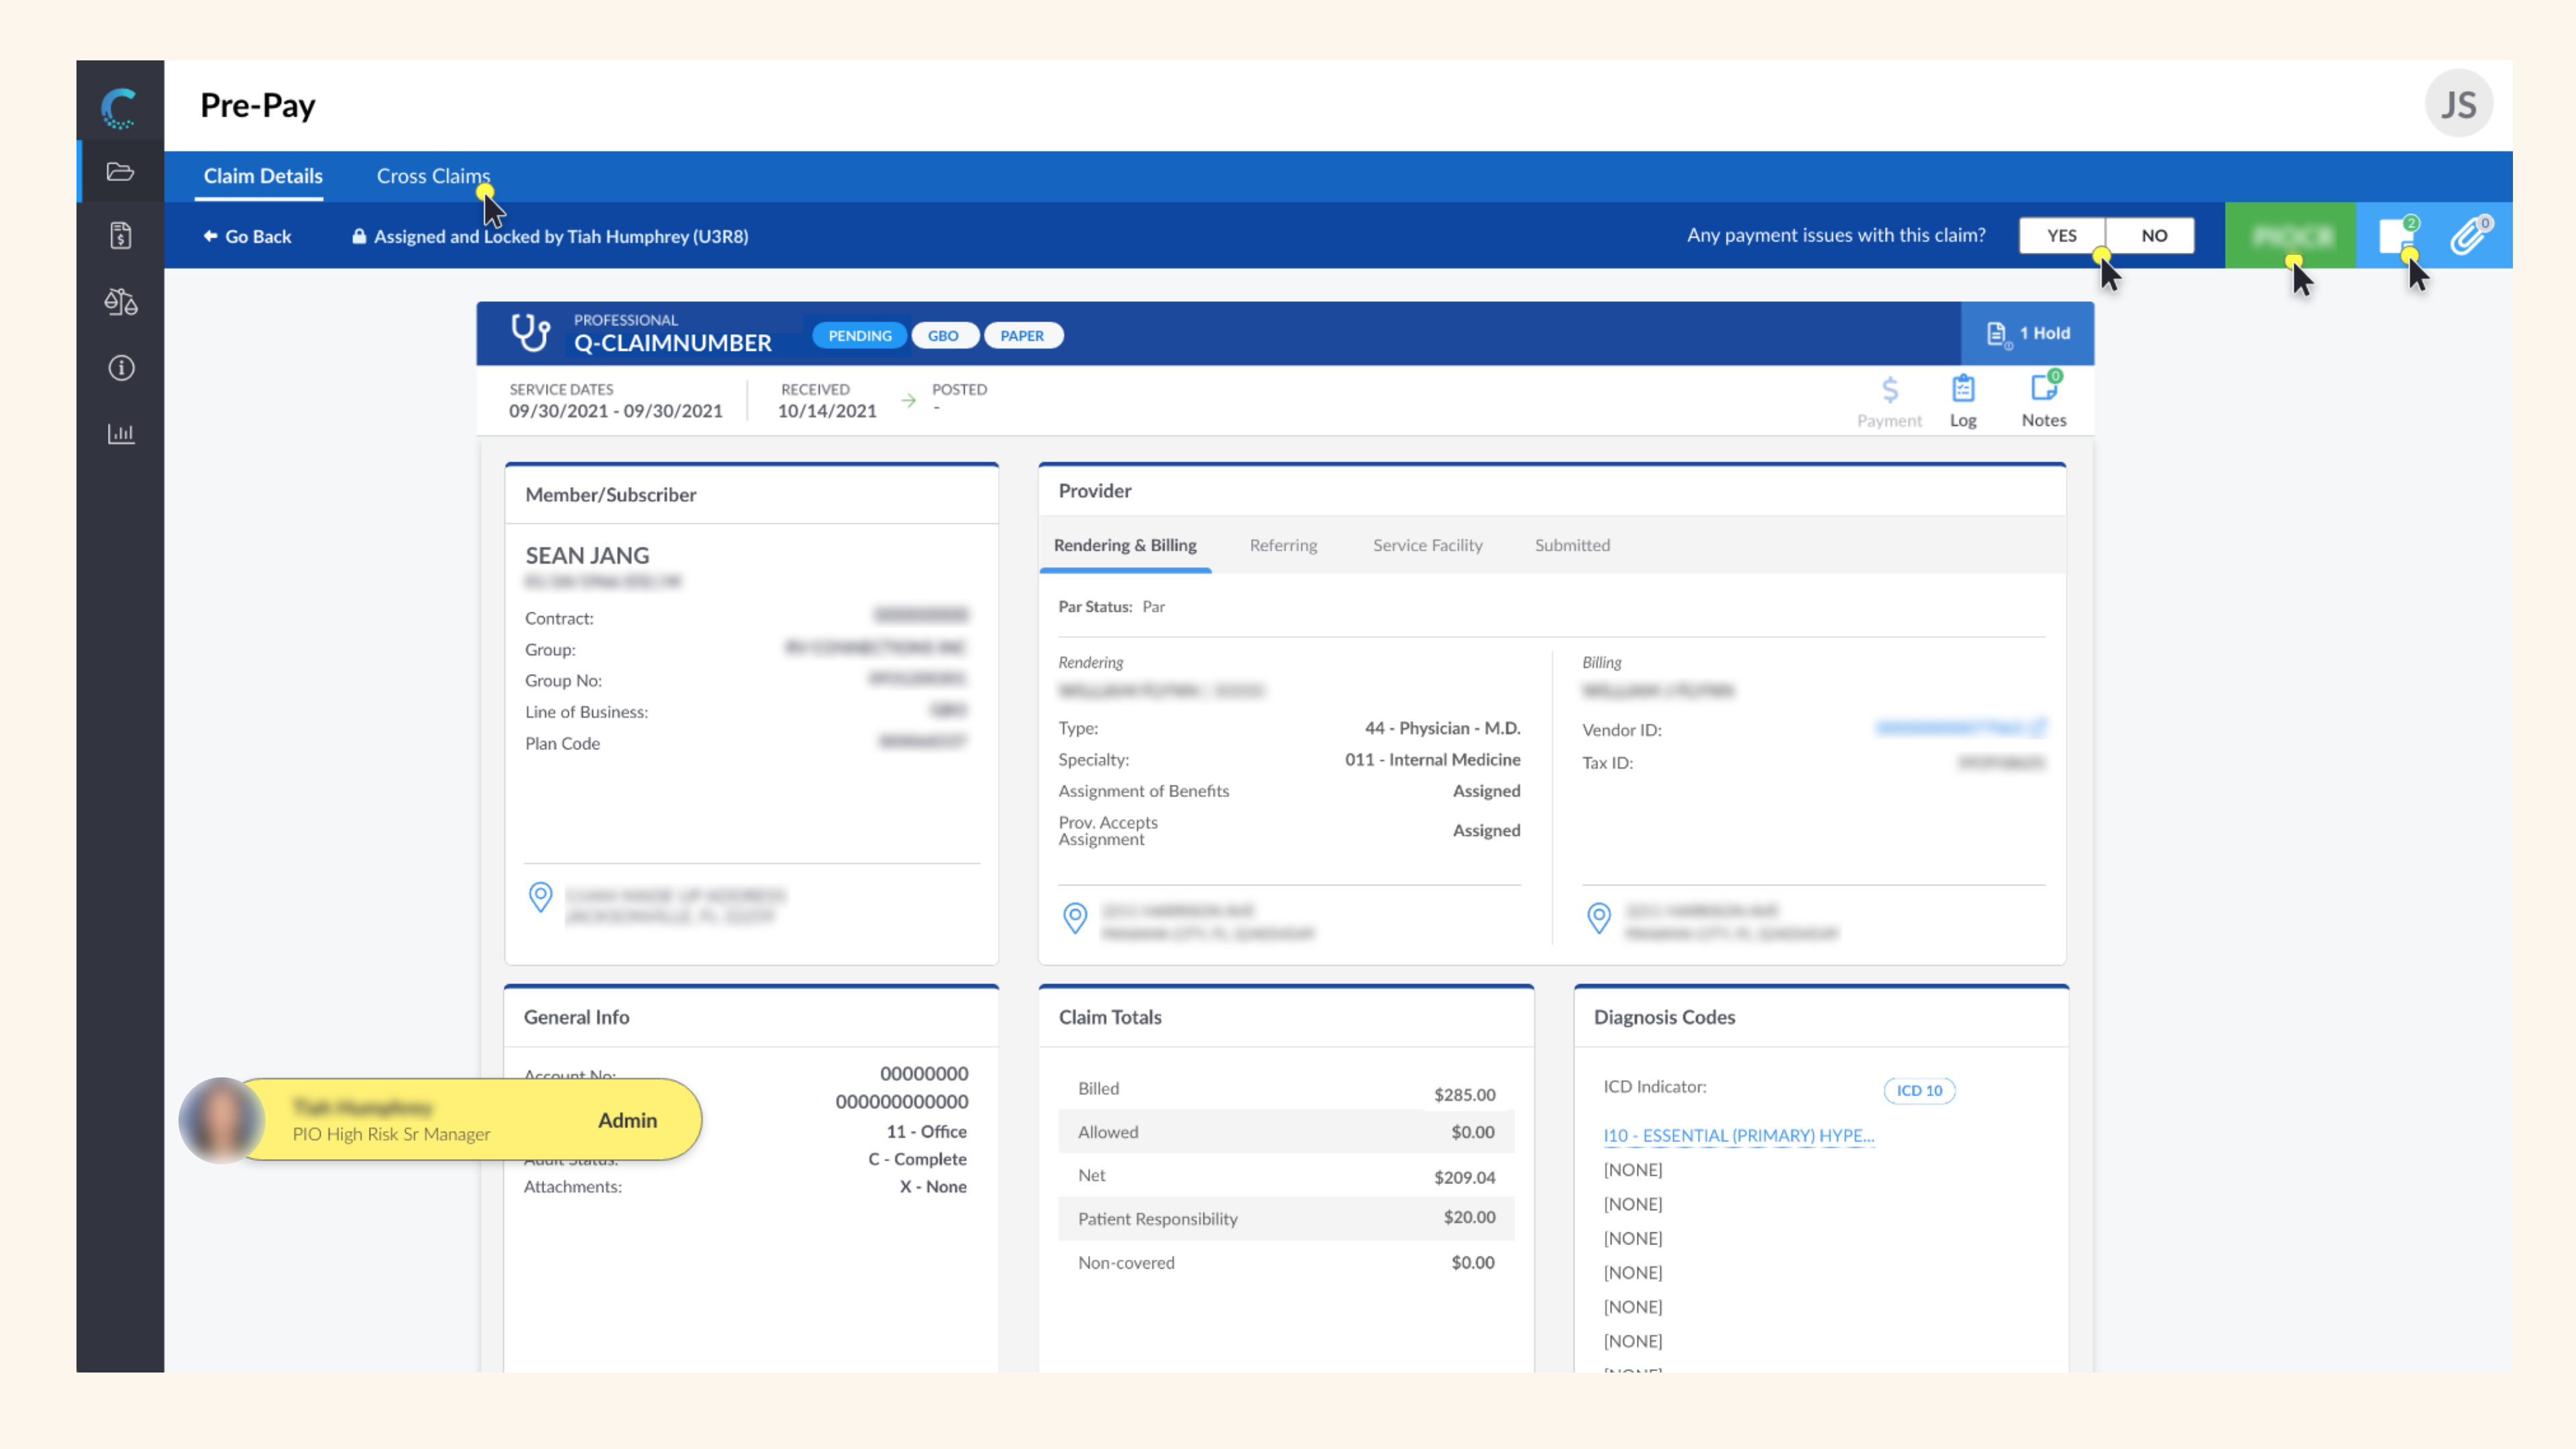2576x1449 pixels.
Task: Select NO for payment issues
Action: coord(2153,236)
